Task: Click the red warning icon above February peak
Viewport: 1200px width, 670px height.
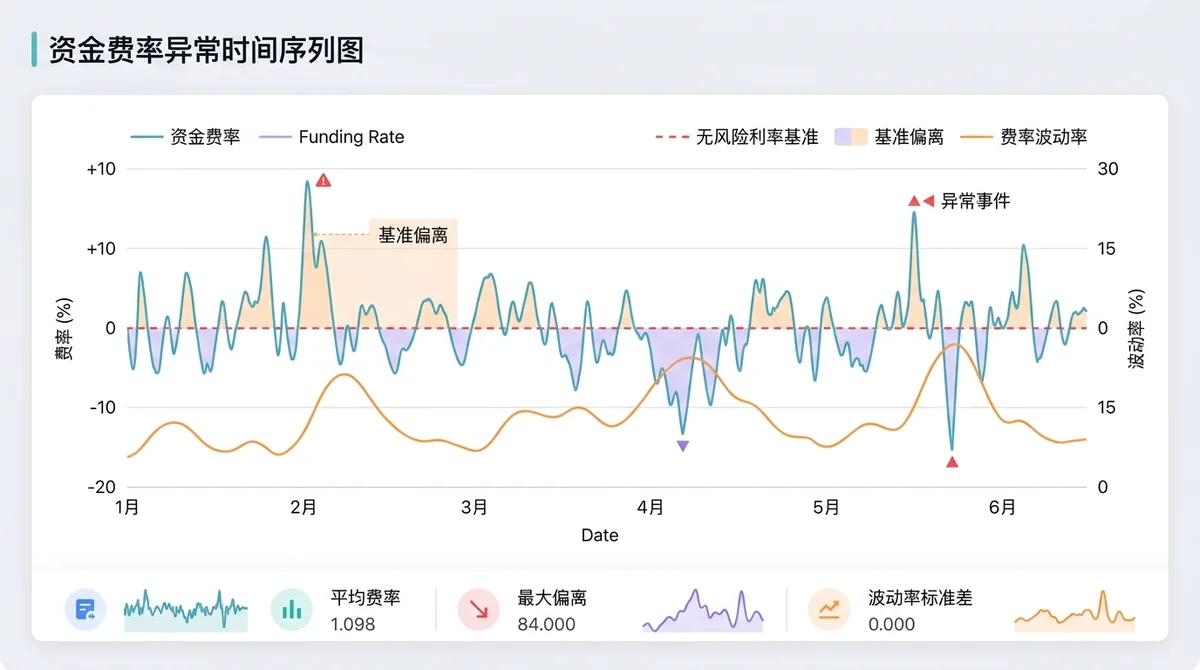Action: (323, 180)
